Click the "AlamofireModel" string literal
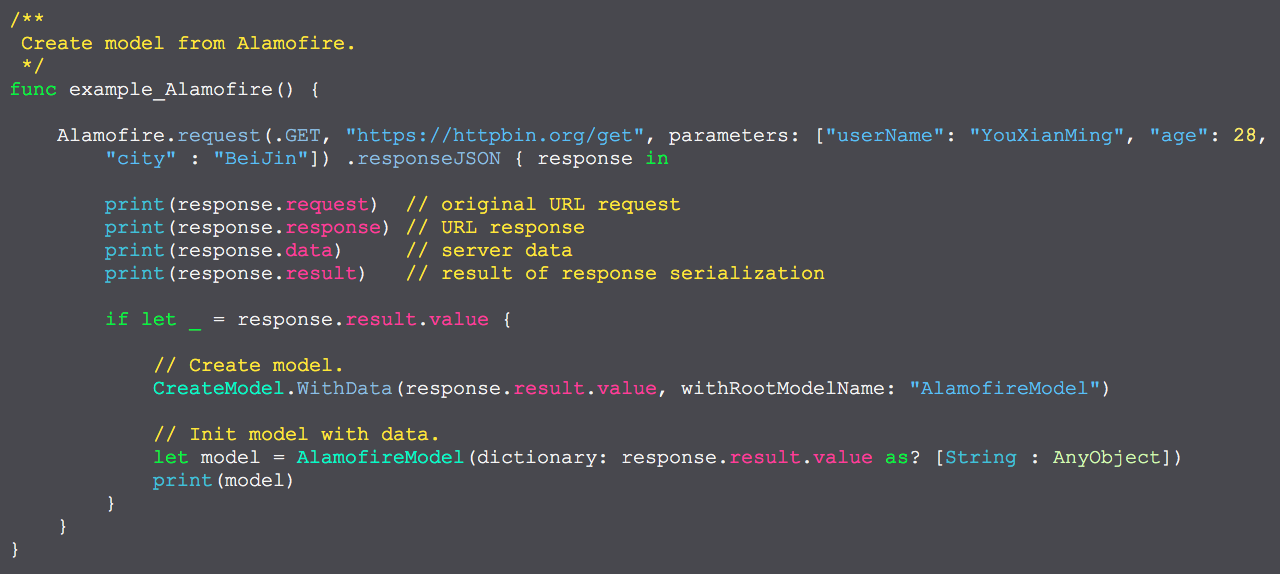The image size is (1280, 574). (1004, 388)
